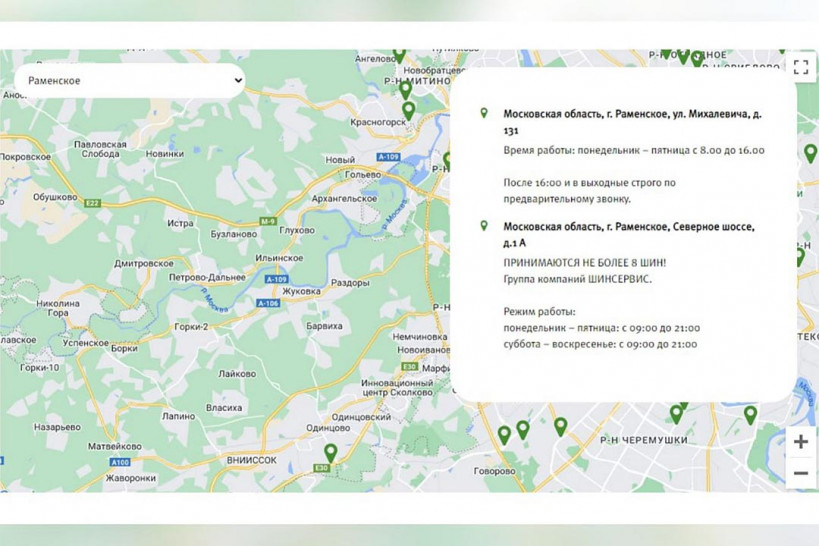Click the Николина Гора label
This screenshot has width=819, height=546.
coord(58,308)
